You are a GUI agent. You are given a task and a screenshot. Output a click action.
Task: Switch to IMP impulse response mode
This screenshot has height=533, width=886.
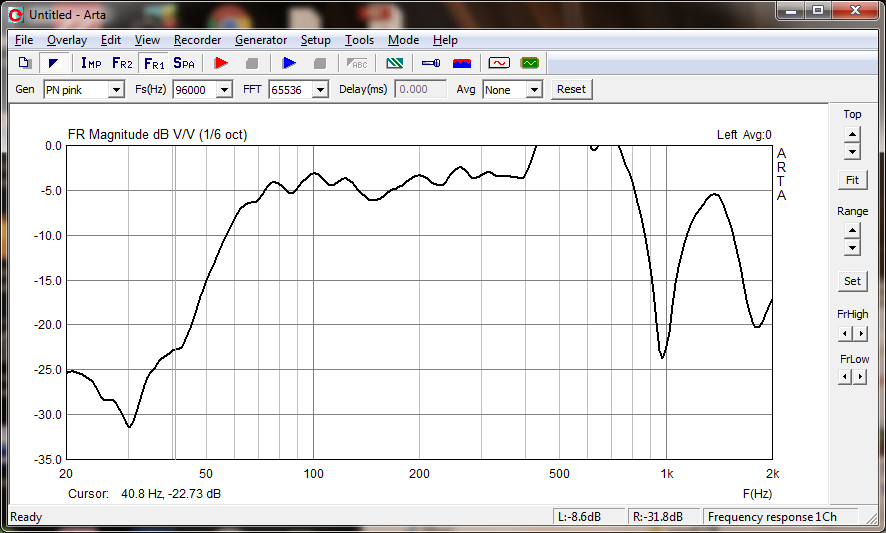[x=91, y=63]
